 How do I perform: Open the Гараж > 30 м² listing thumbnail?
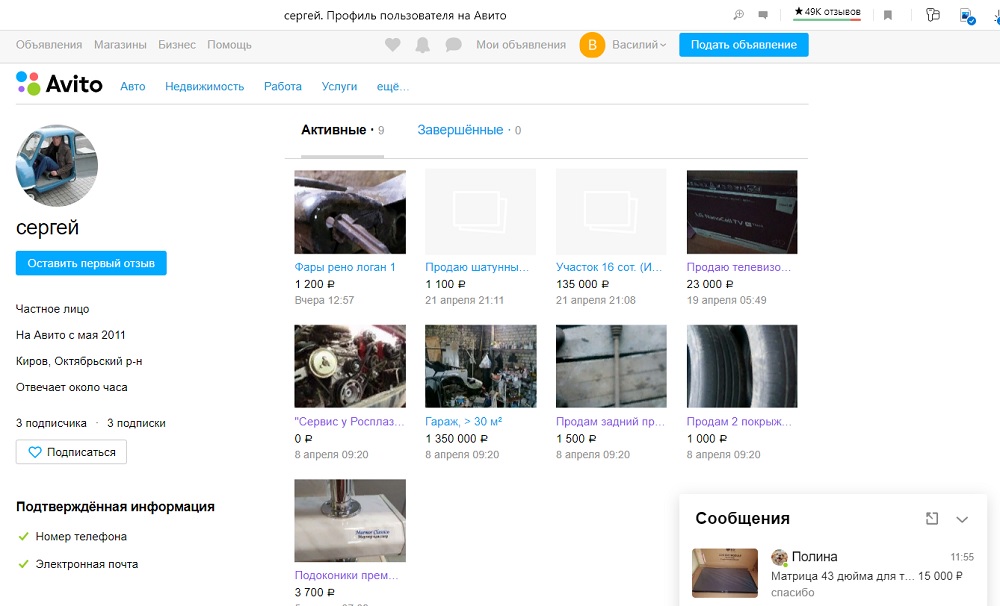[x=480, y=366]
